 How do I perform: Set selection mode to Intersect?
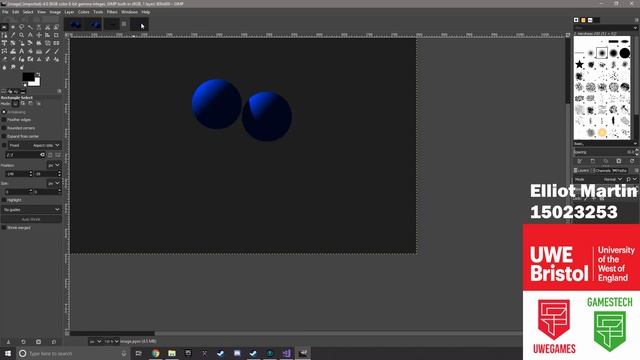click(38, 104)
